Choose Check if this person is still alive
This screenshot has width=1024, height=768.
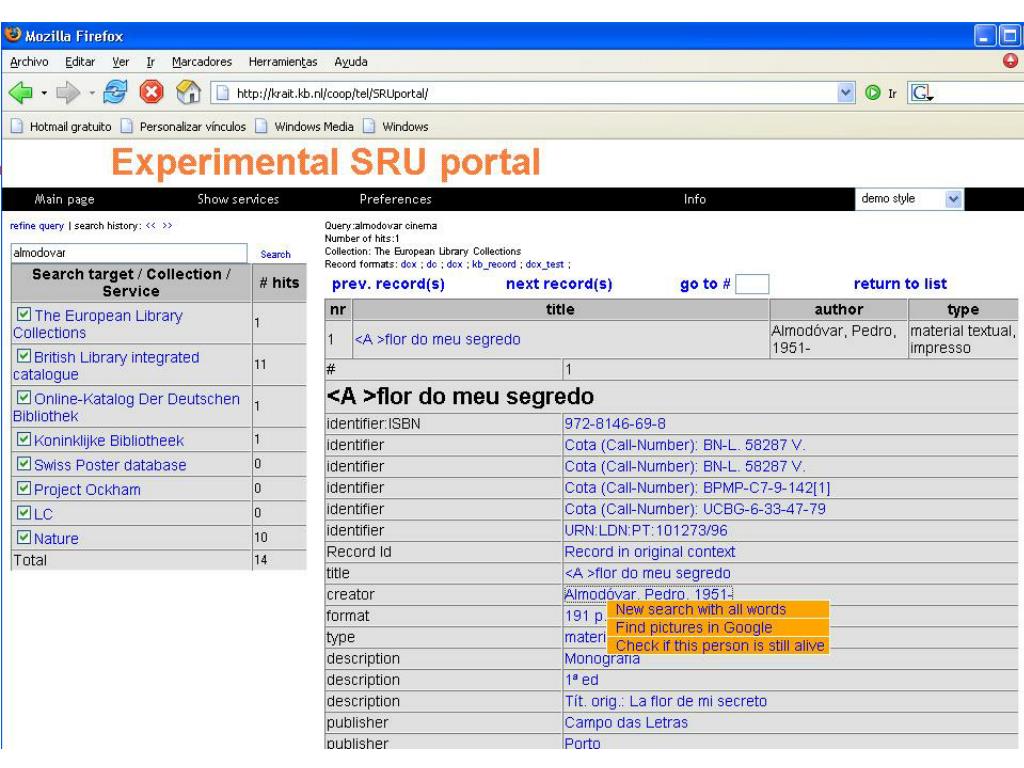(720, 646)
